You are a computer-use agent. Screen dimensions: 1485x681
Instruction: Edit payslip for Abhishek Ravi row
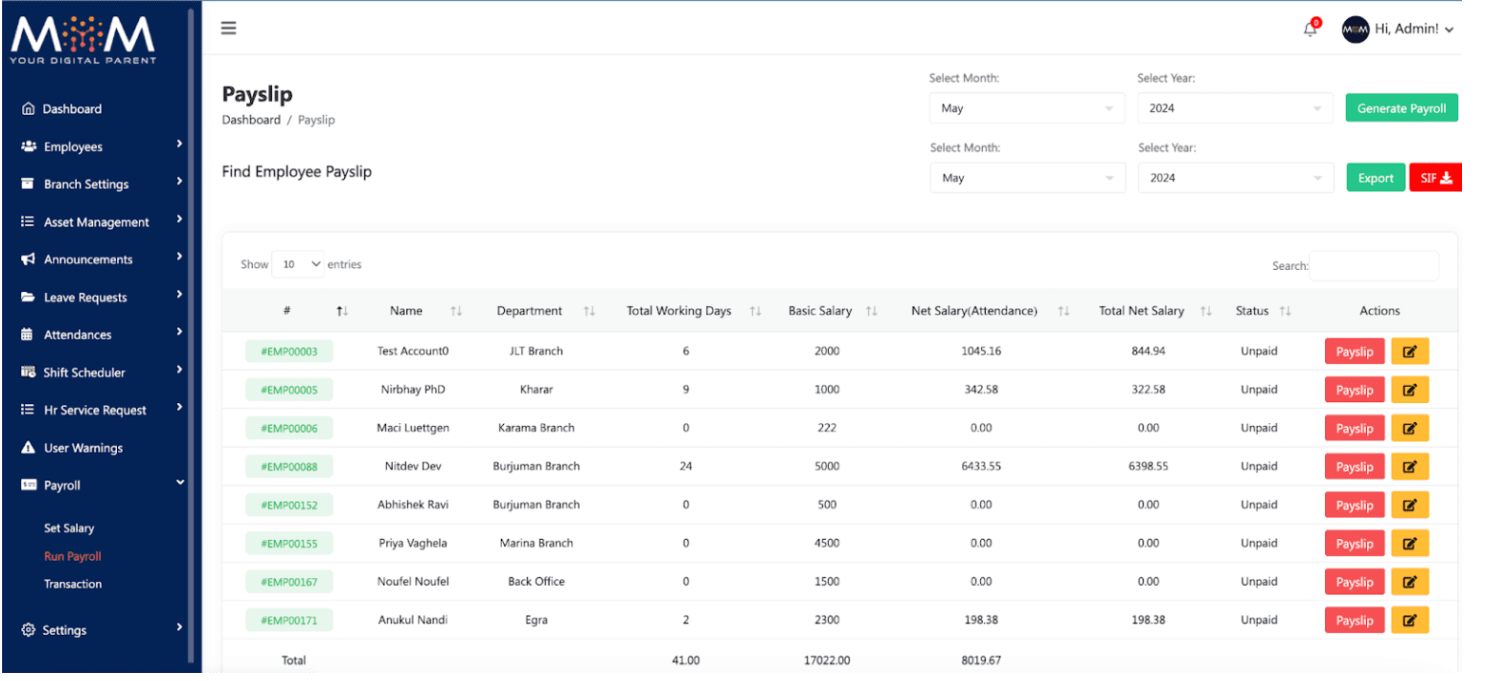click(x=1410, y=505)
